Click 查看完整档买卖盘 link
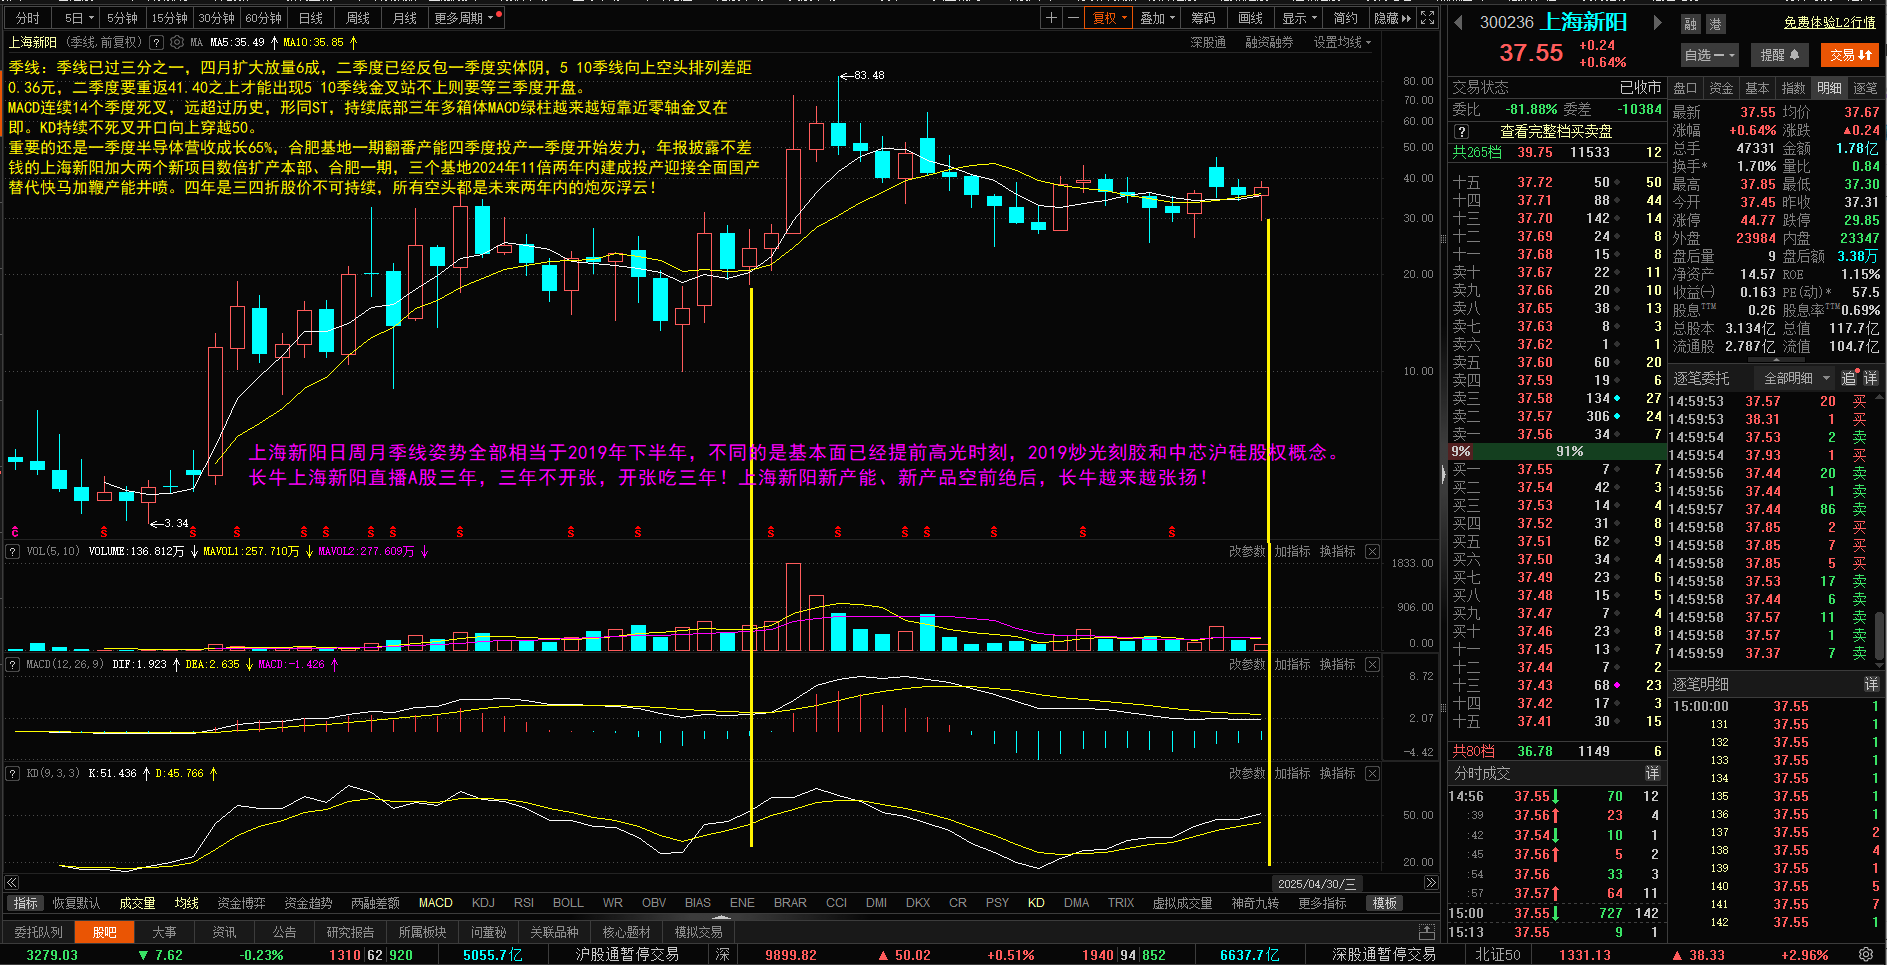This screenshot has height=965, width=1887. [1556, 132]
